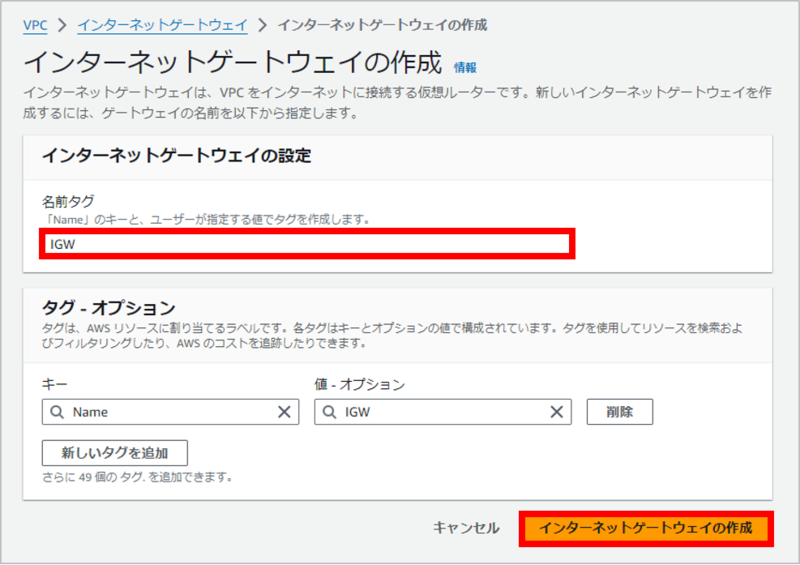Click the 名前タグ label
The width and height of the screenshot is (800, 565).
click(68, 202)
